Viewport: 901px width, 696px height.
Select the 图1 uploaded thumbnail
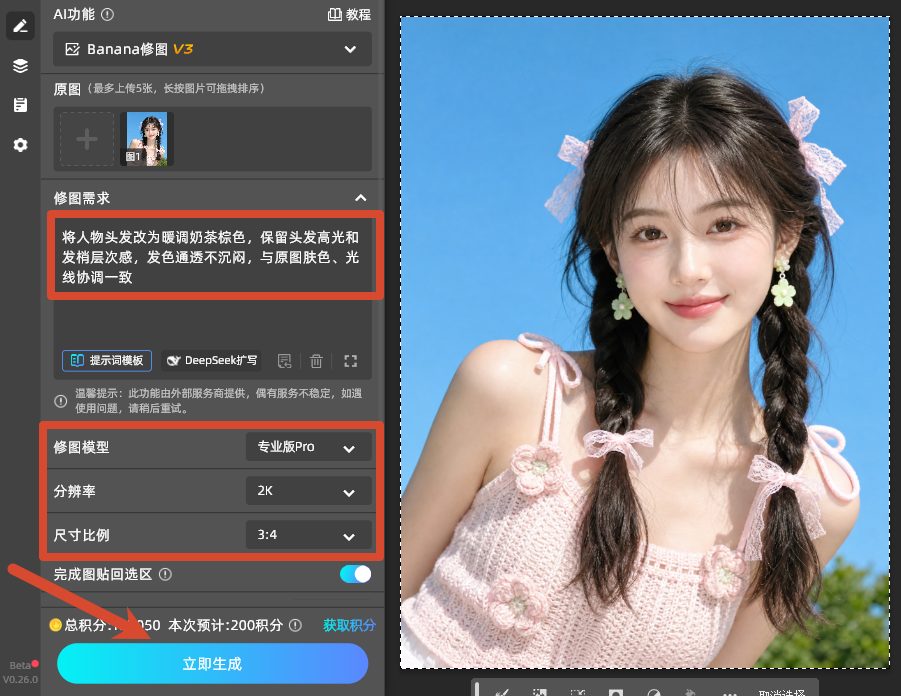click(x=147, y=139)
